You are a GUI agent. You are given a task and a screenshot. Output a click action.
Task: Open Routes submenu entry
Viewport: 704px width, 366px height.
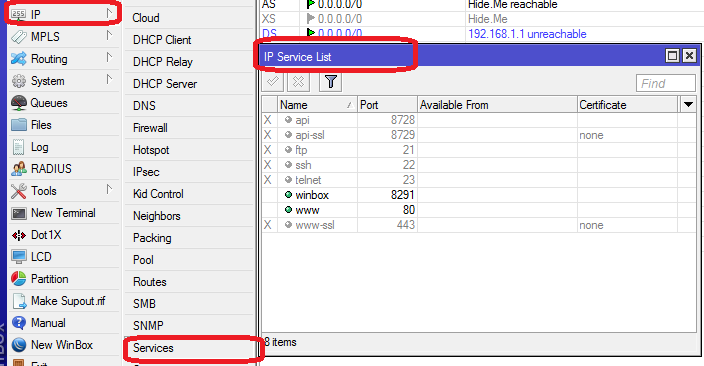coord(189,282)
